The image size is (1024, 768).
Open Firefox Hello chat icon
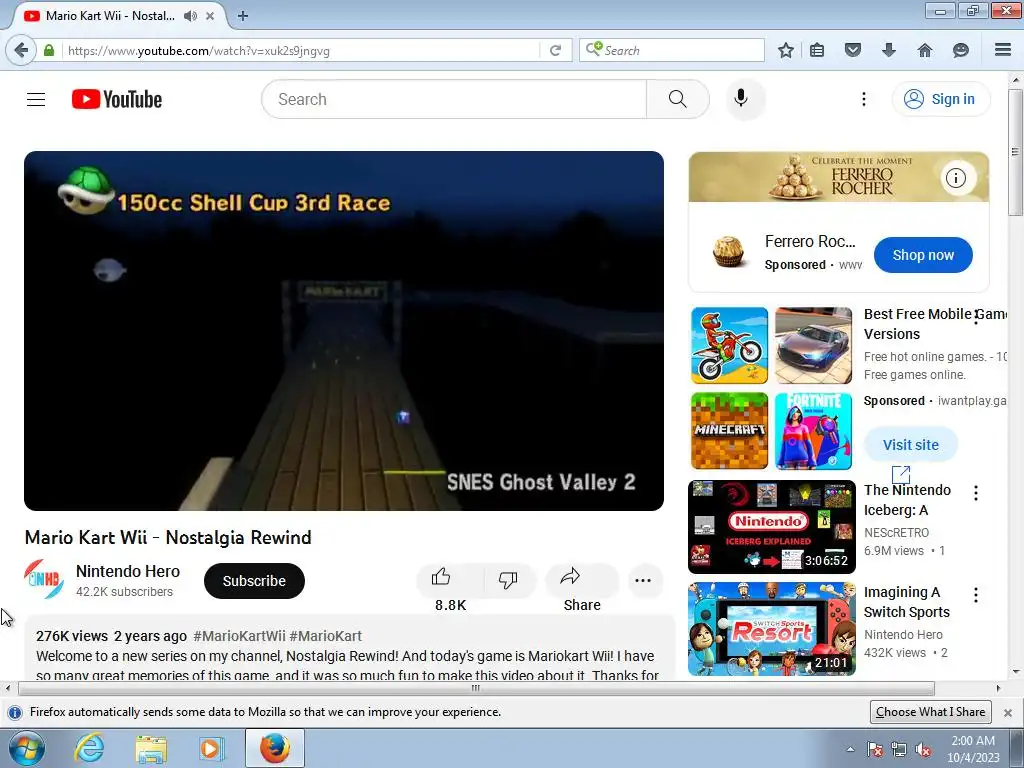point(961,50)
